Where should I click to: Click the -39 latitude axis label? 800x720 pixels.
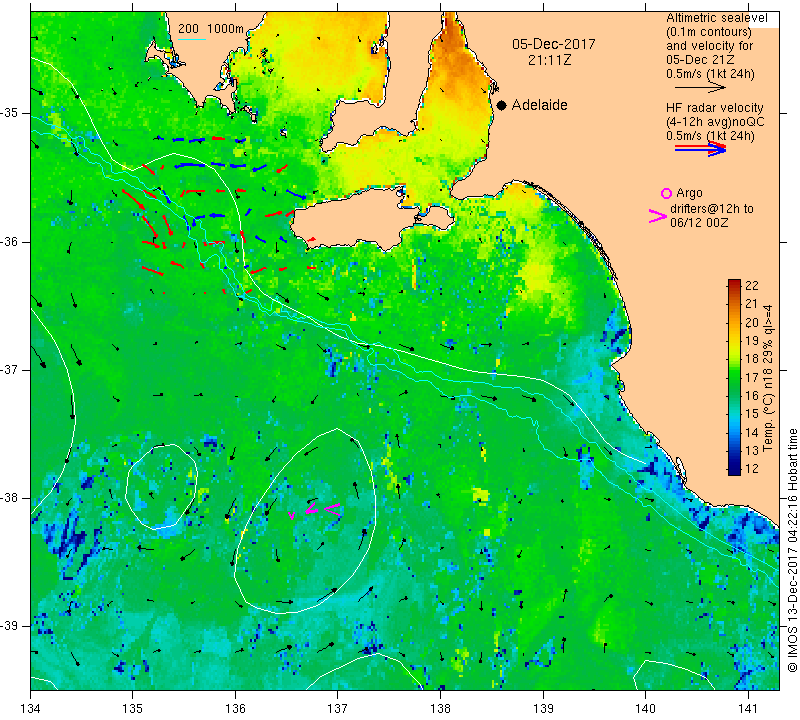(x=9, y=626)
